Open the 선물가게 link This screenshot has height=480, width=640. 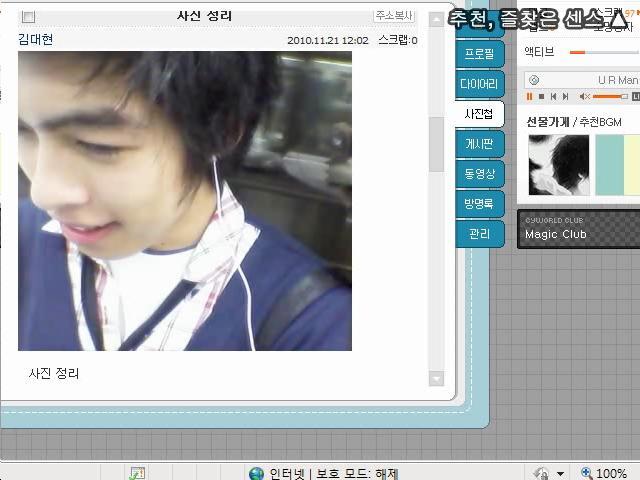(548, 122)
